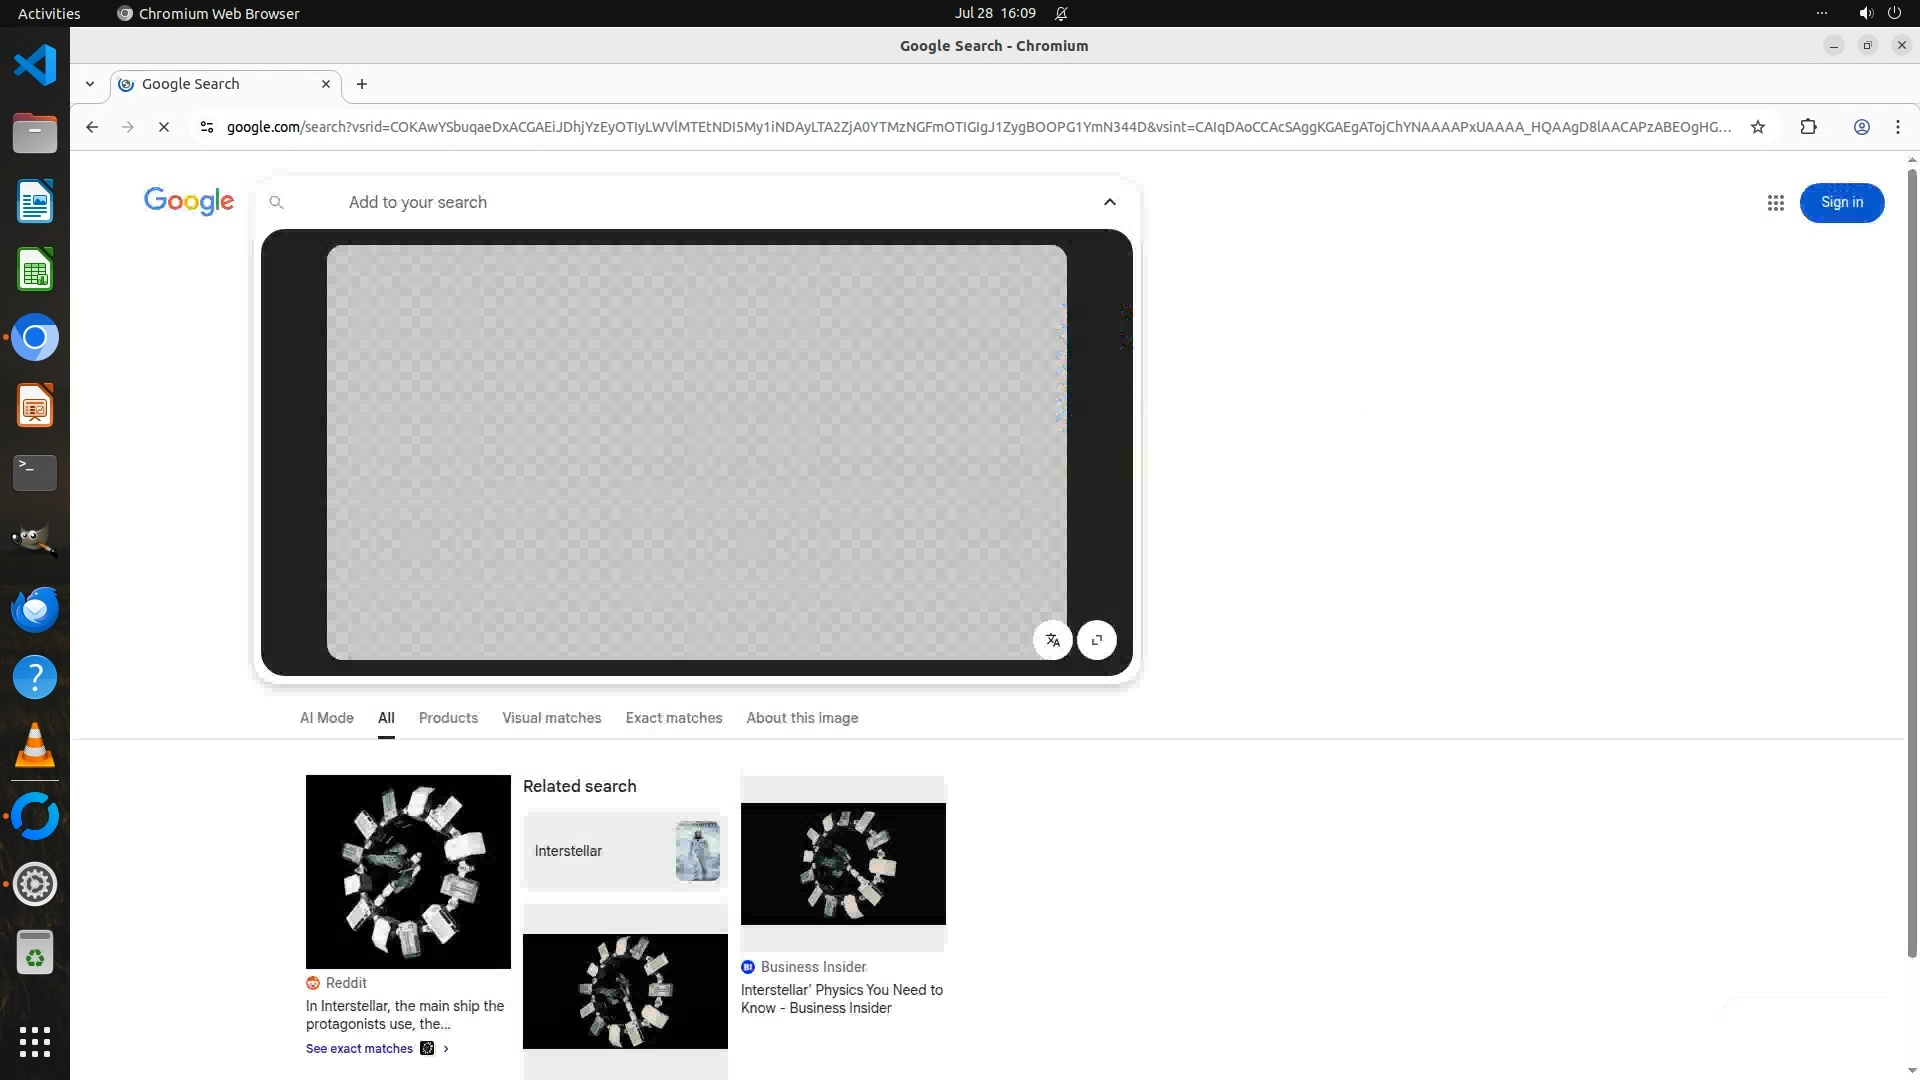Open a new tab
Viewport: 1920px width, 1080px height.
click(362, 84)
